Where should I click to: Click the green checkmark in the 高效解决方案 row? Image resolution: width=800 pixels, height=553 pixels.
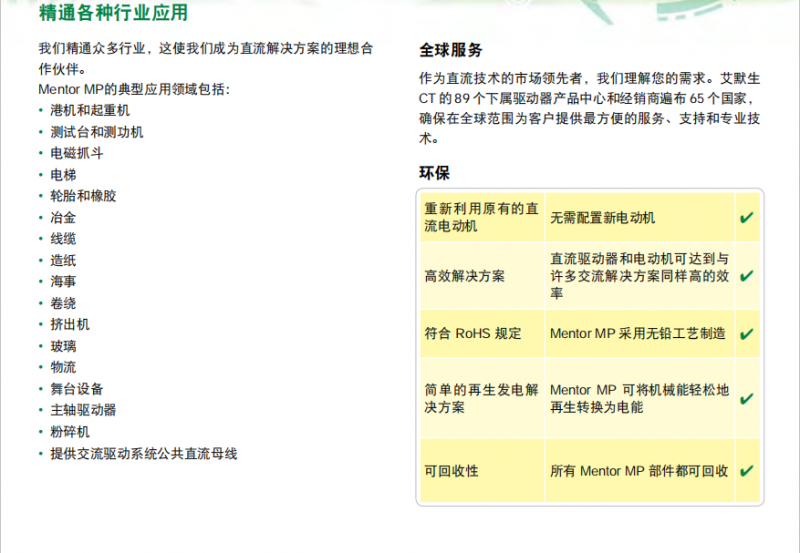point(746,276)
